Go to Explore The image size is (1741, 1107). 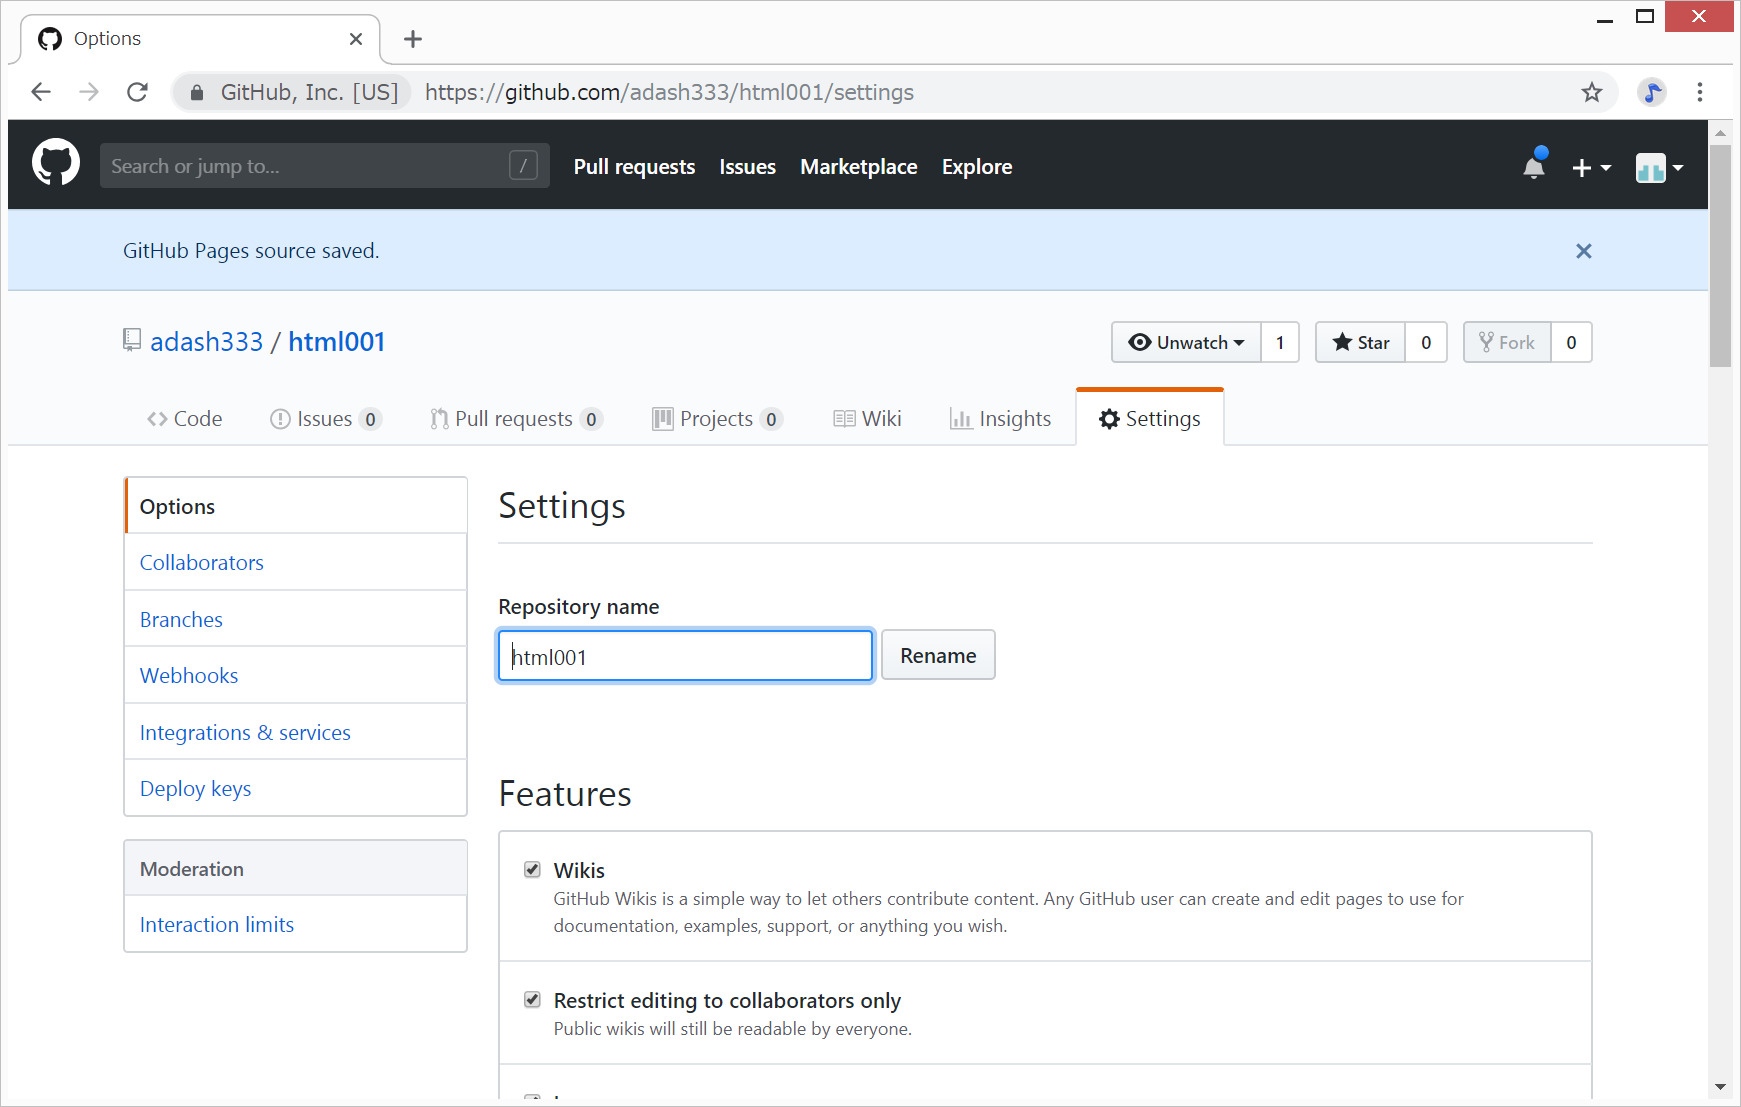pyautogui.click(x=977, y=167)
